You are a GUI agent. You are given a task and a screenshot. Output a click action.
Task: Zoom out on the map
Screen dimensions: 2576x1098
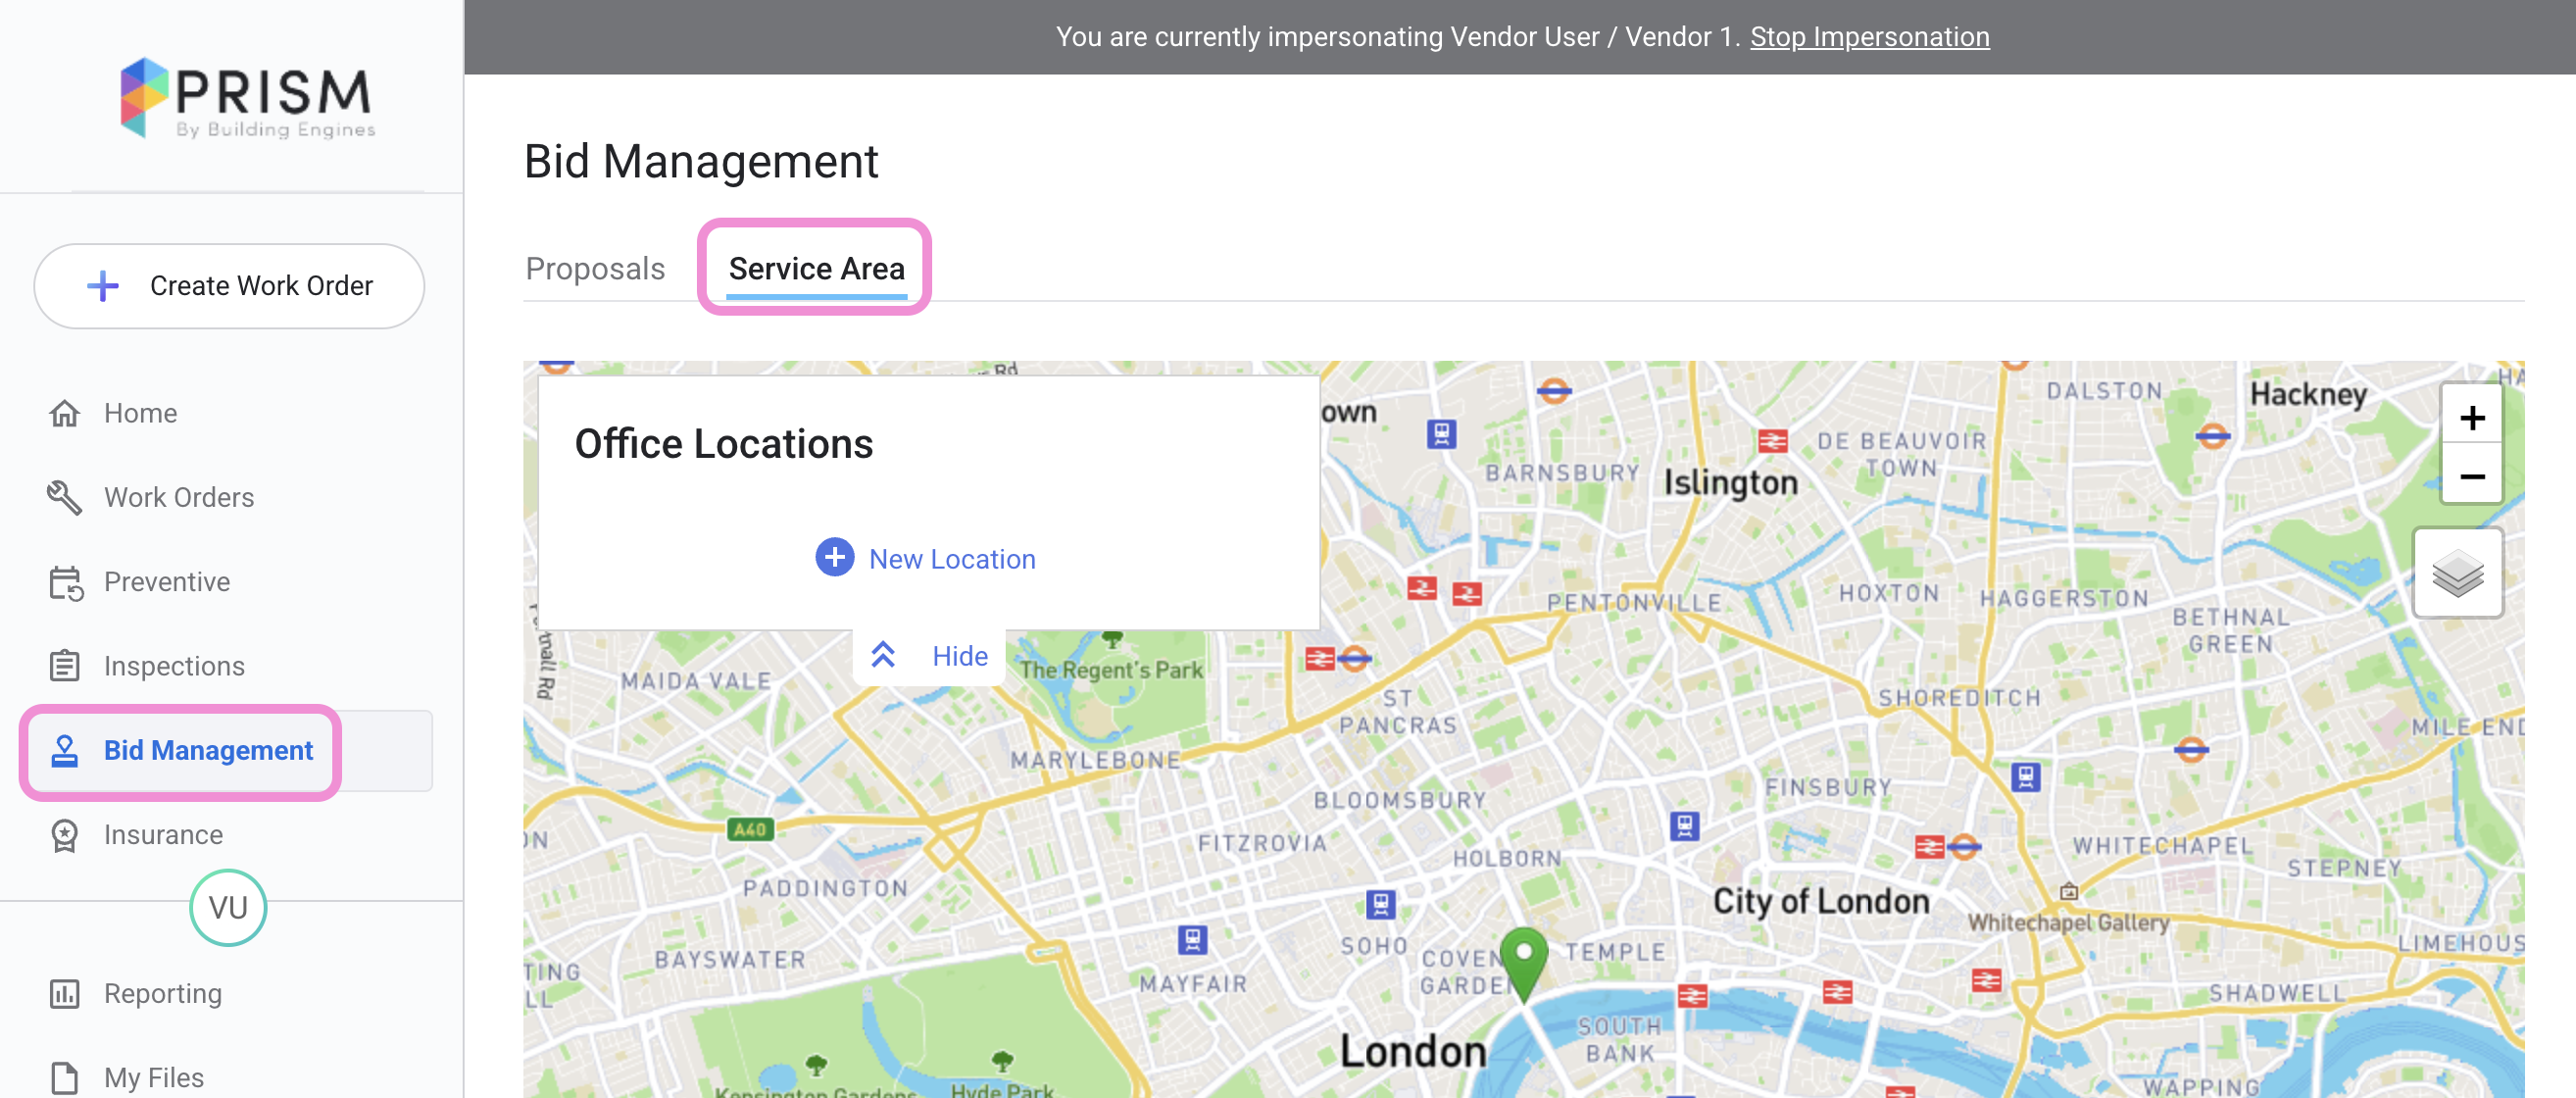coord(2471,476)
